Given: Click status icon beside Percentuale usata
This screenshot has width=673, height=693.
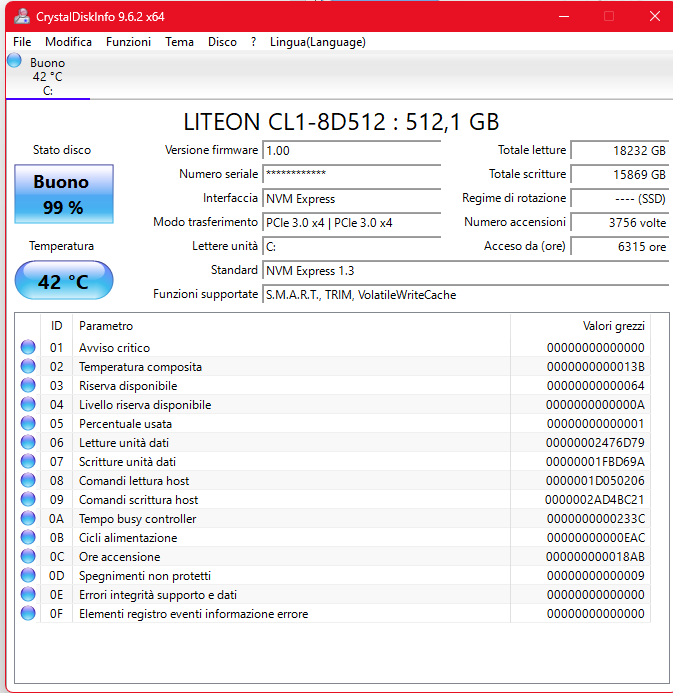Looking at the screenshot, I should [28, 424].
